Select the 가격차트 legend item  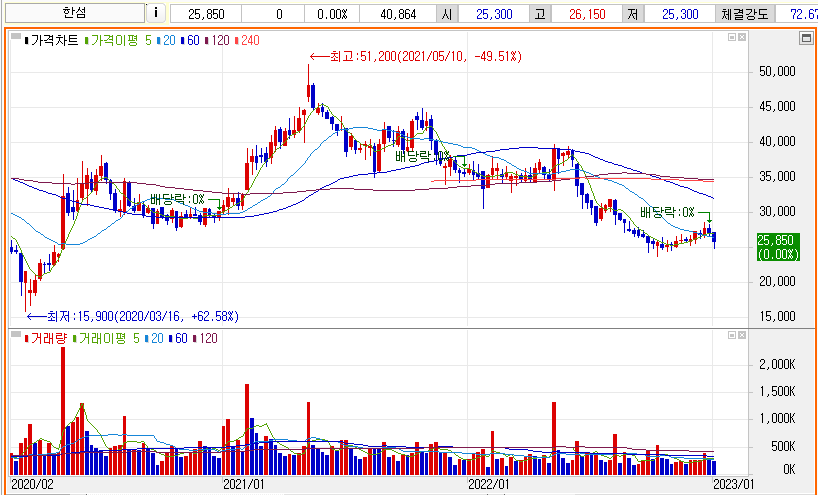(52, 40)
